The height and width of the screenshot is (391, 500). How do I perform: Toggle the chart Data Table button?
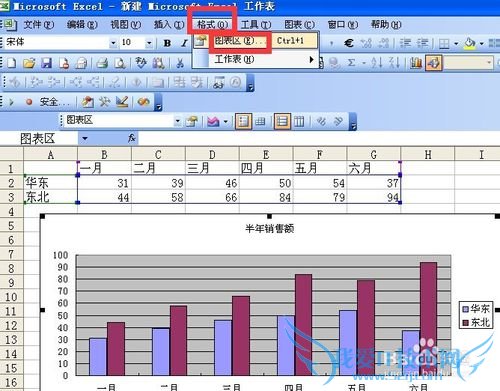click(x=260, y=121)
